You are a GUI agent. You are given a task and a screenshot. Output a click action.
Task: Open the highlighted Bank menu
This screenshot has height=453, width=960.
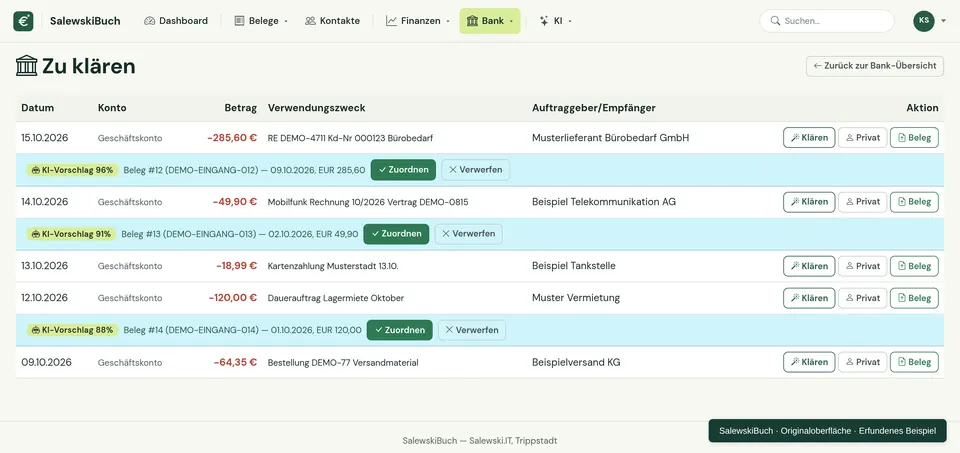tap(490, 21)
